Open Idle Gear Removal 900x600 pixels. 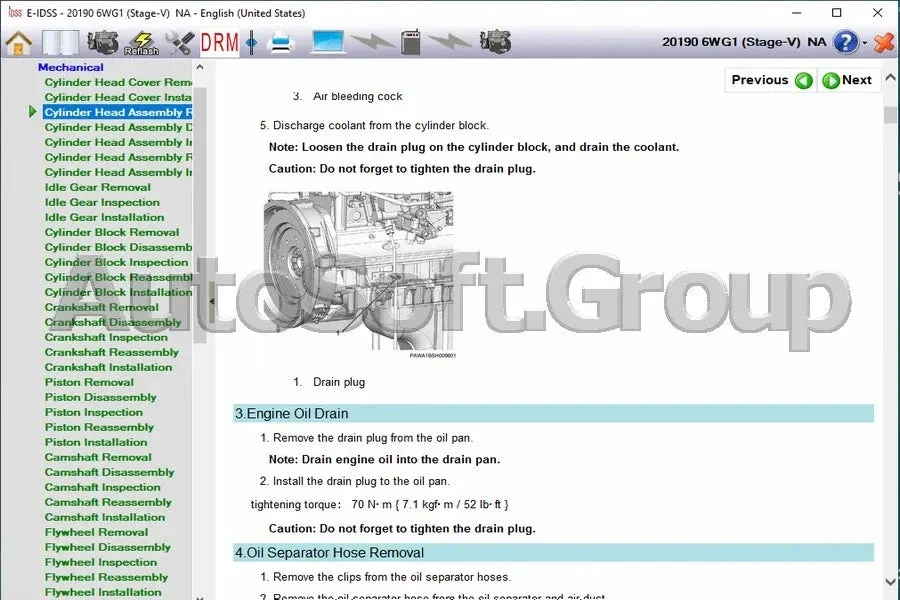pos(98,187)
